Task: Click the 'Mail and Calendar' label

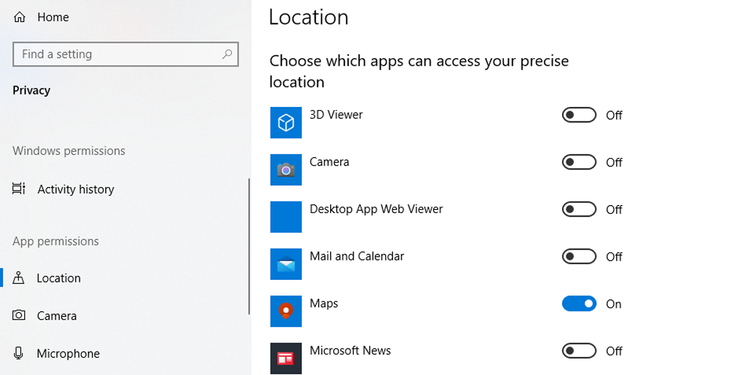Action: (x=357, y=256)
